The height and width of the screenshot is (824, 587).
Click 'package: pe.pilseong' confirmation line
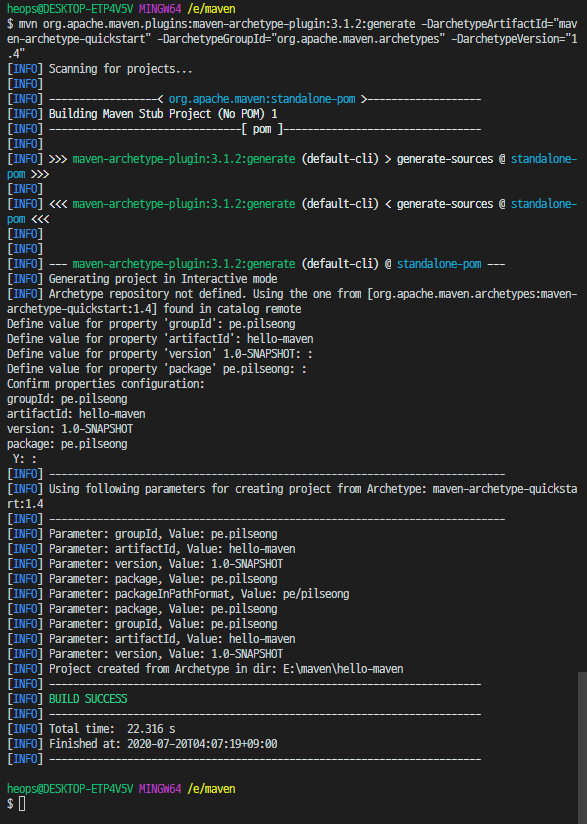[x=67, y=444]
